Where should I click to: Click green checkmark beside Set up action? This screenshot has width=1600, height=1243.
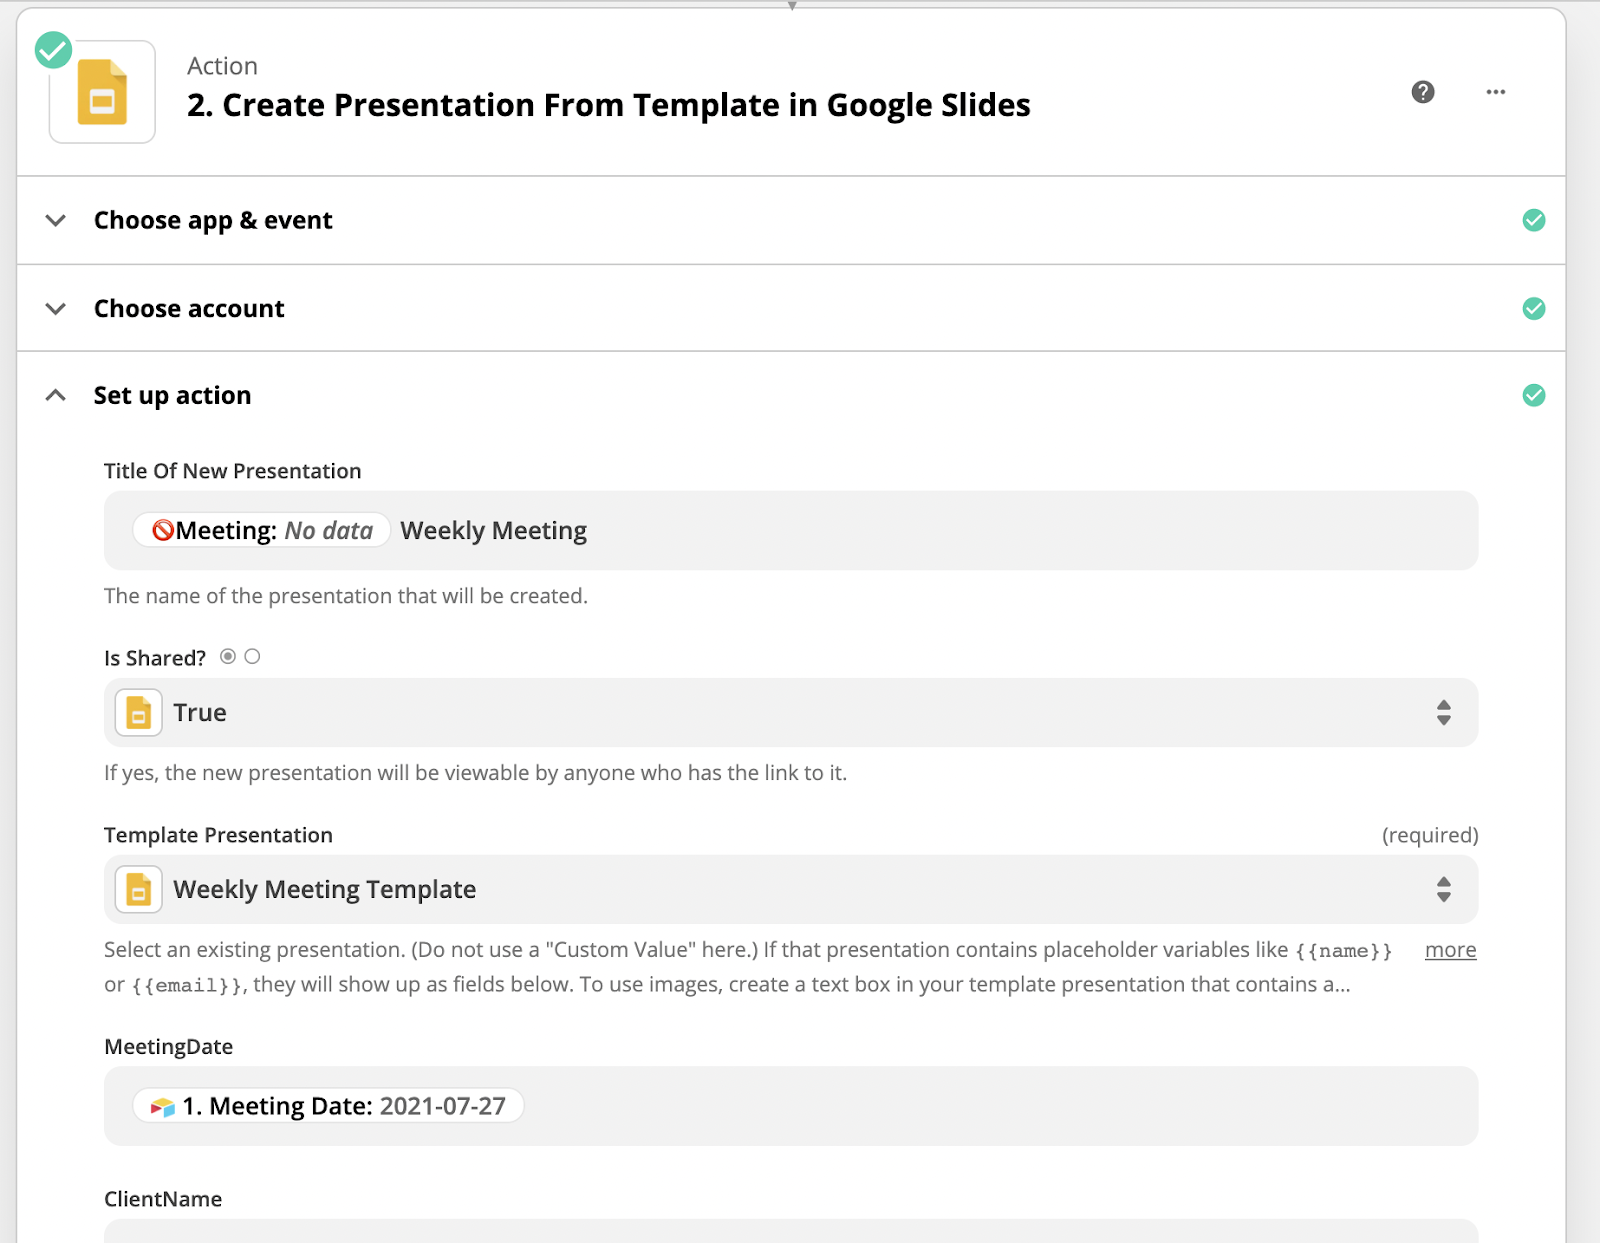[x=1534, y=395]
